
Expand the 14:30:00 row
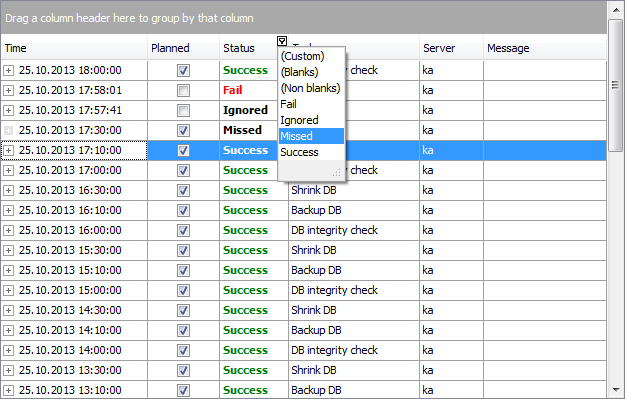tap(8, 311)
